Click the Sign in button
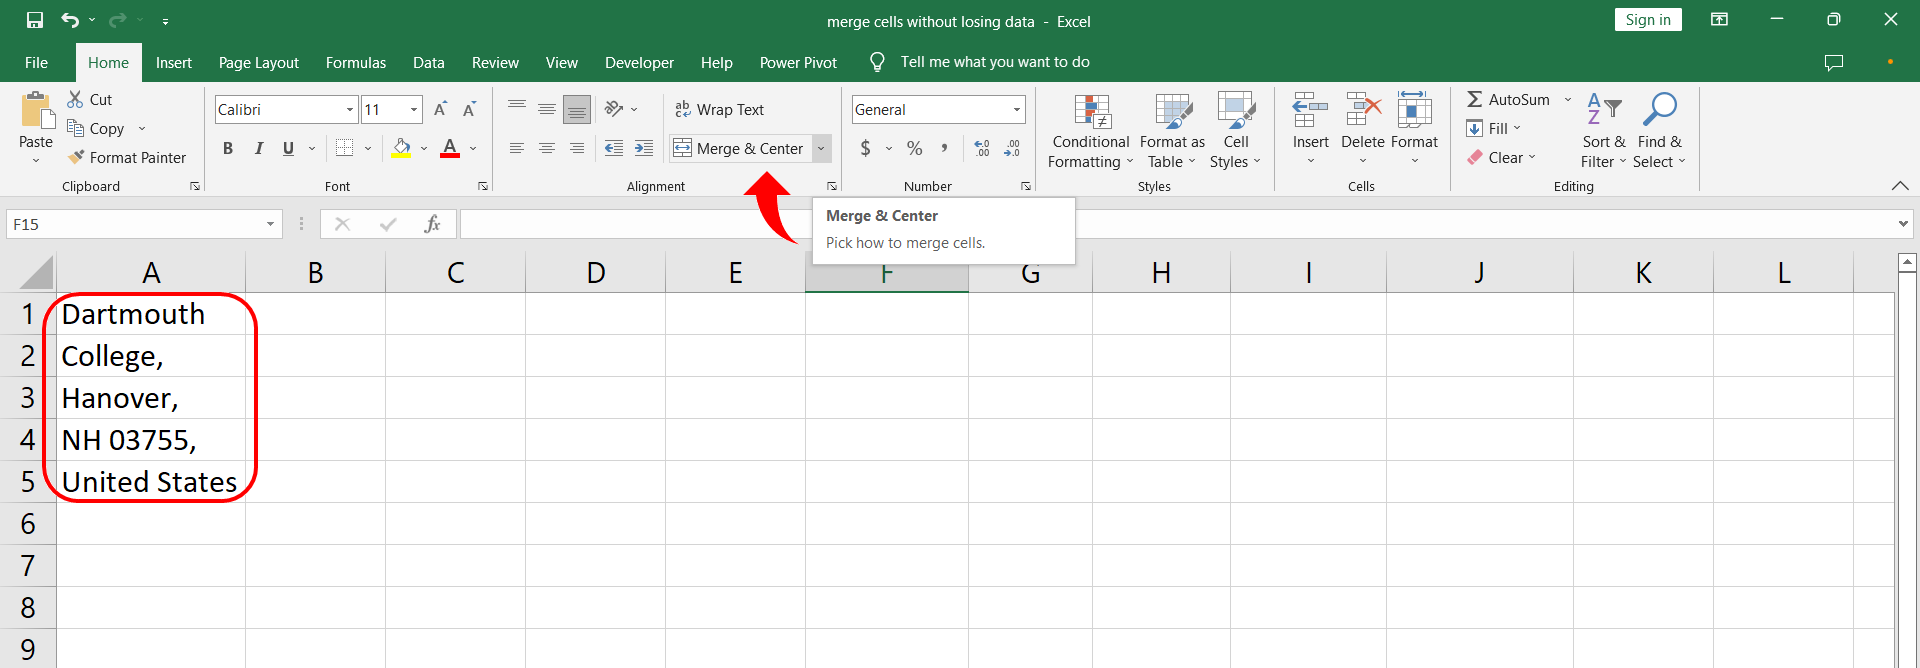 (x=1648, y=20)
